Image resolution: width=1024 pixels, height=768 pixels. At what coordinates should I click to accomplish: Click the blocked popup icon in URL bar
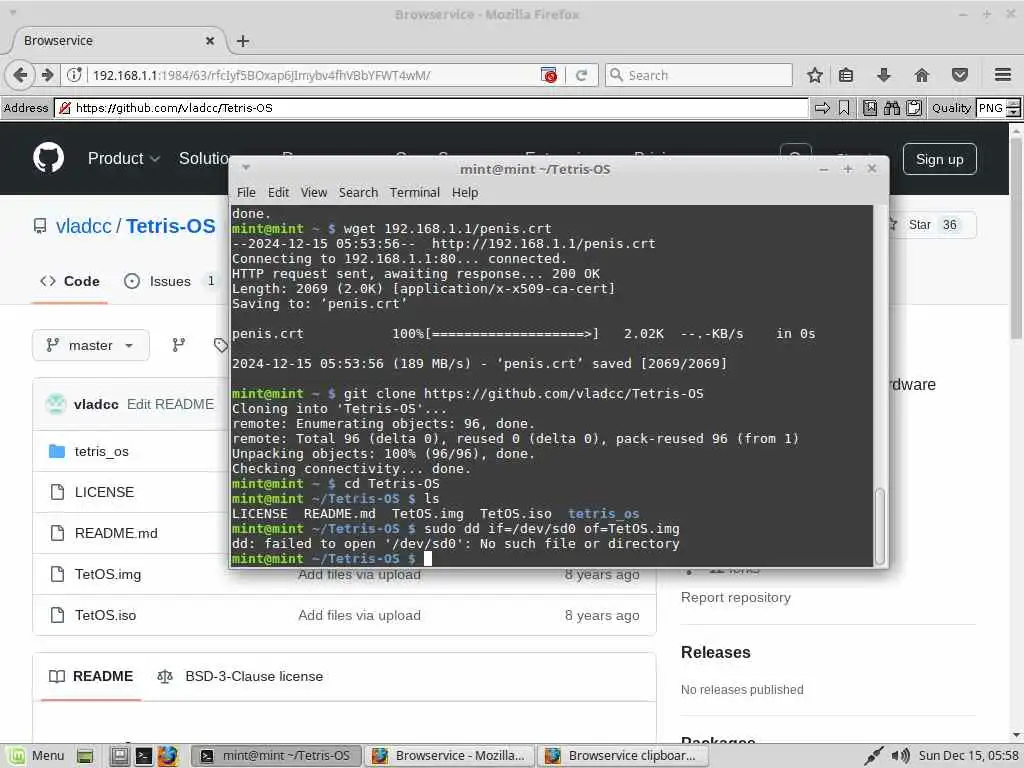click(x=549, y=75)
